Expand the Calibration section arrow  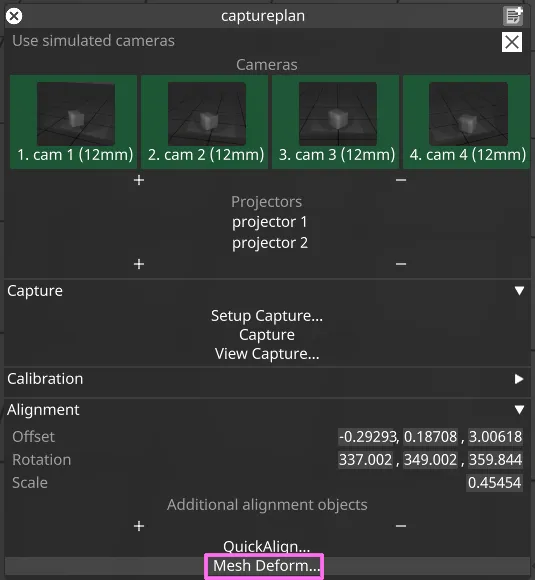519,379
